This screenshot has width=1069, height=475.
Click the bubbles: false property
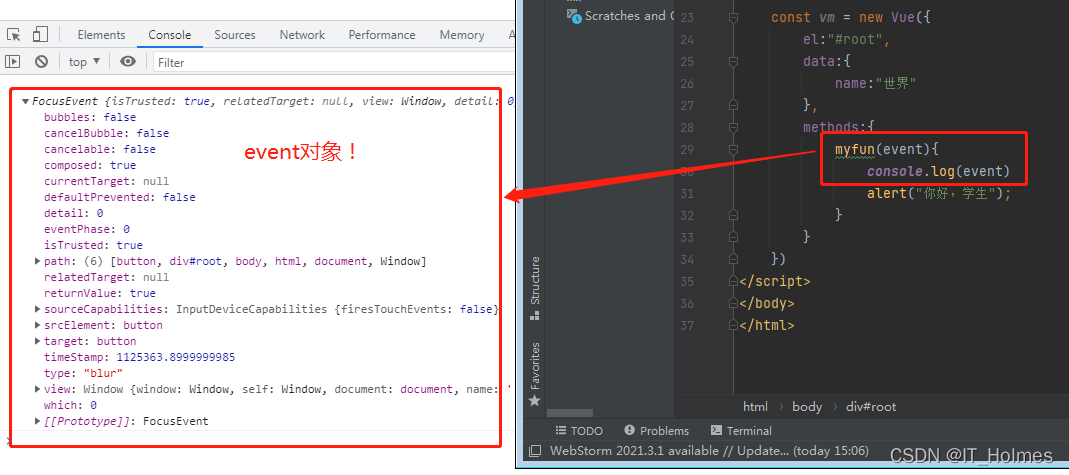point(90,117)
